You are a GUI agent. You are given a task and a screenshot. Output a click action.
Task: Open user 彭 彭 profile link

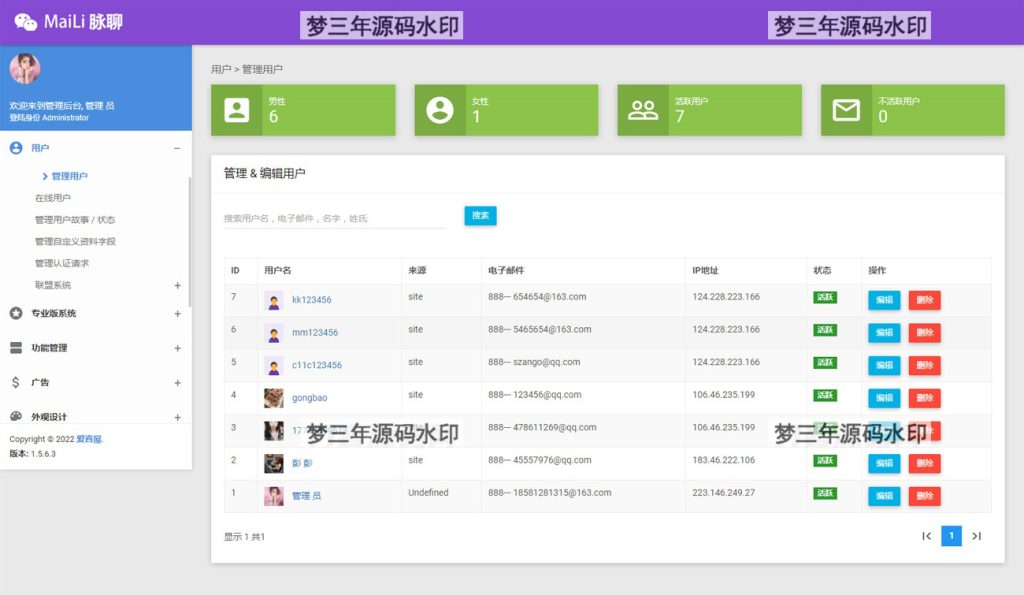302,463
